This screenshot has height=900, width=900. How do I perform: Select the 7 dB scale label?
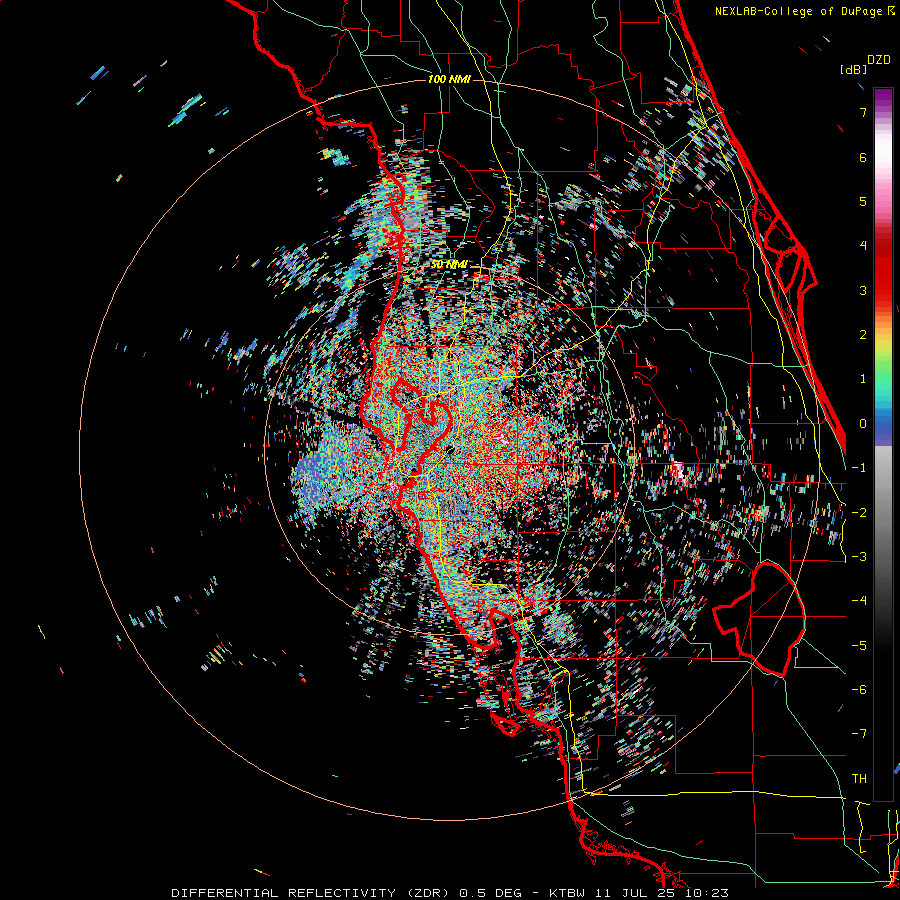pyautogui.click(x=863, y=112)
